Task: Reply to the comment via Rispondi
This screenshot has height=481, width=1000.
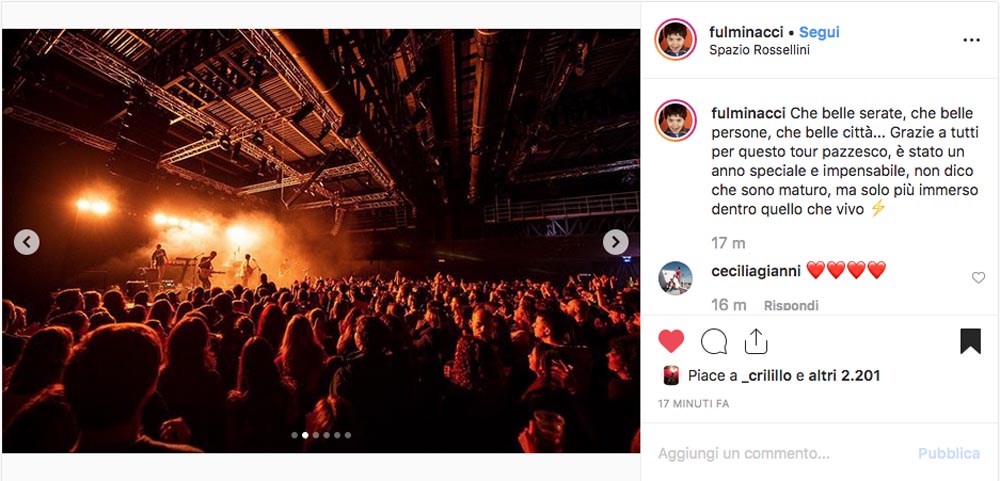Action: coord(791,306)
